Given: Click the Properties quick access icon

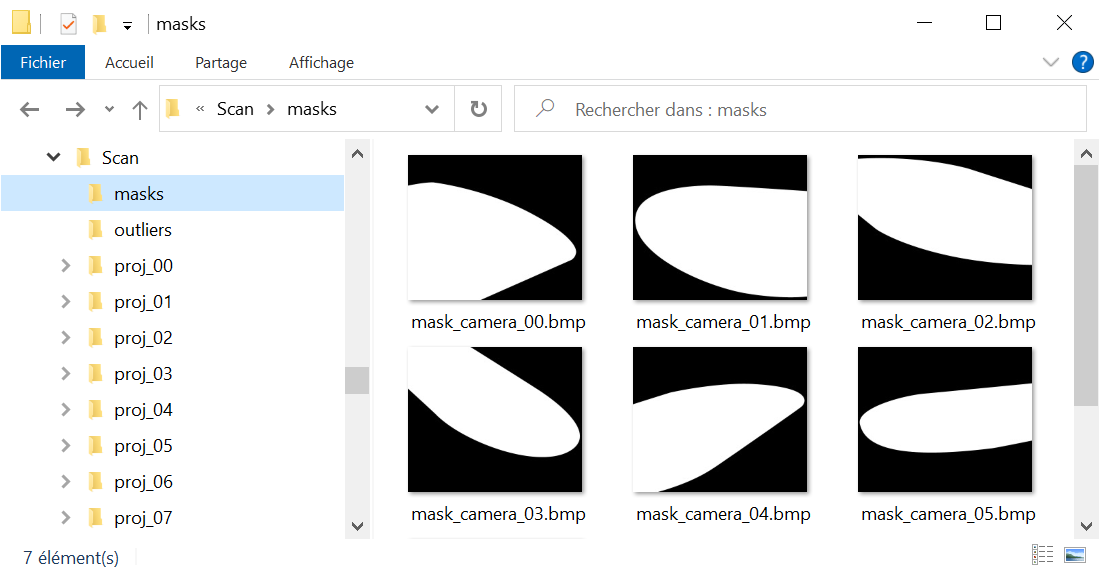Looking at the screenshot, I should [x=68, y=24].
